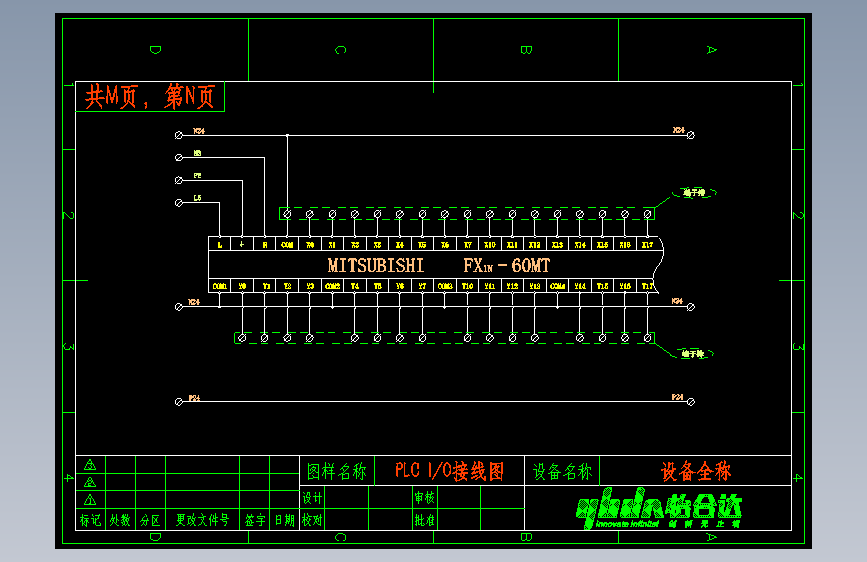Select the 更改文件号 column header
The width and height of the screenshot is (867, 562).
click(202, 520)
